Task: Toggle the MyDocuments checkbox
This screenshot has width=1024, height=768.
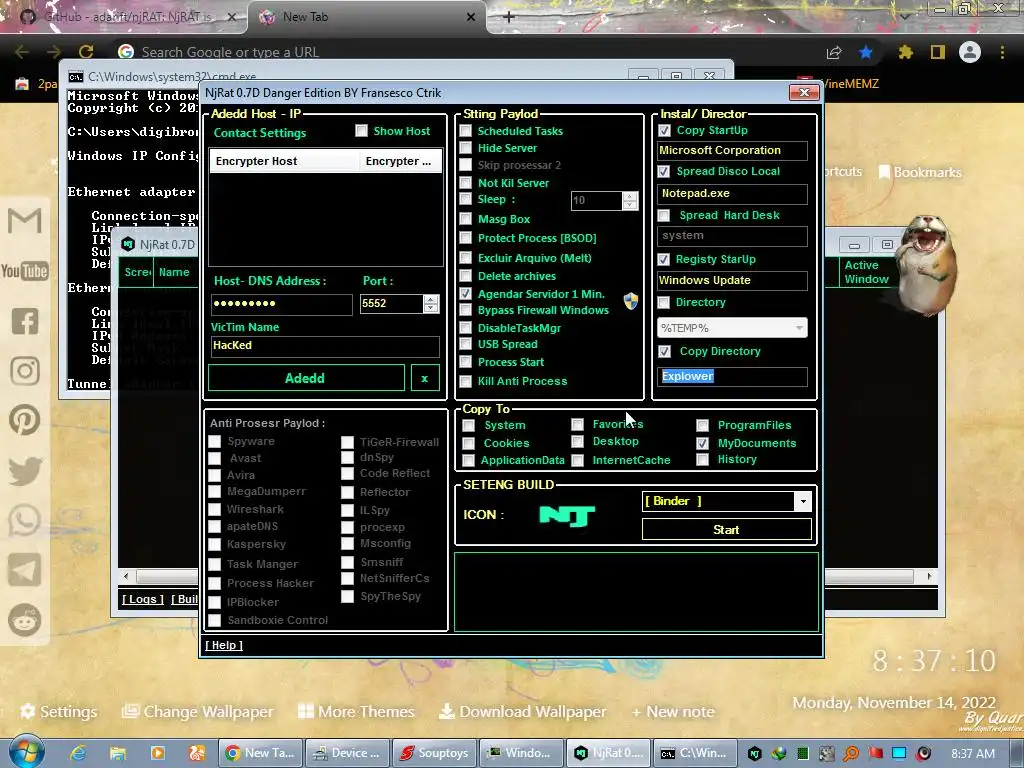Action: click(x=703, y=443)
